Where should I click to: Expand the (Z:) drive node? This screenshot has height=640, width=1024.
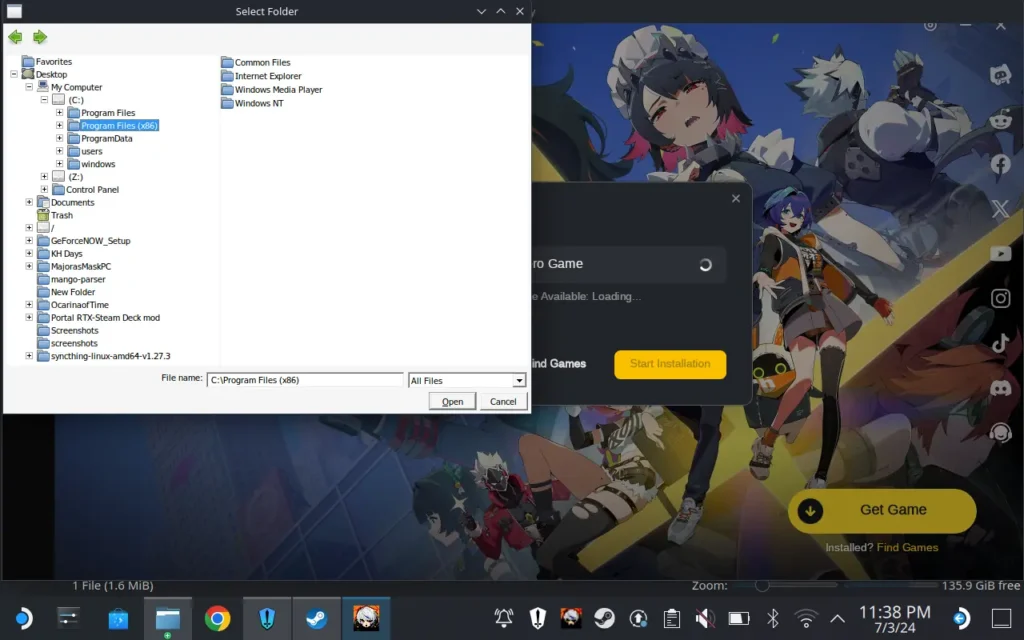(44, 177)
